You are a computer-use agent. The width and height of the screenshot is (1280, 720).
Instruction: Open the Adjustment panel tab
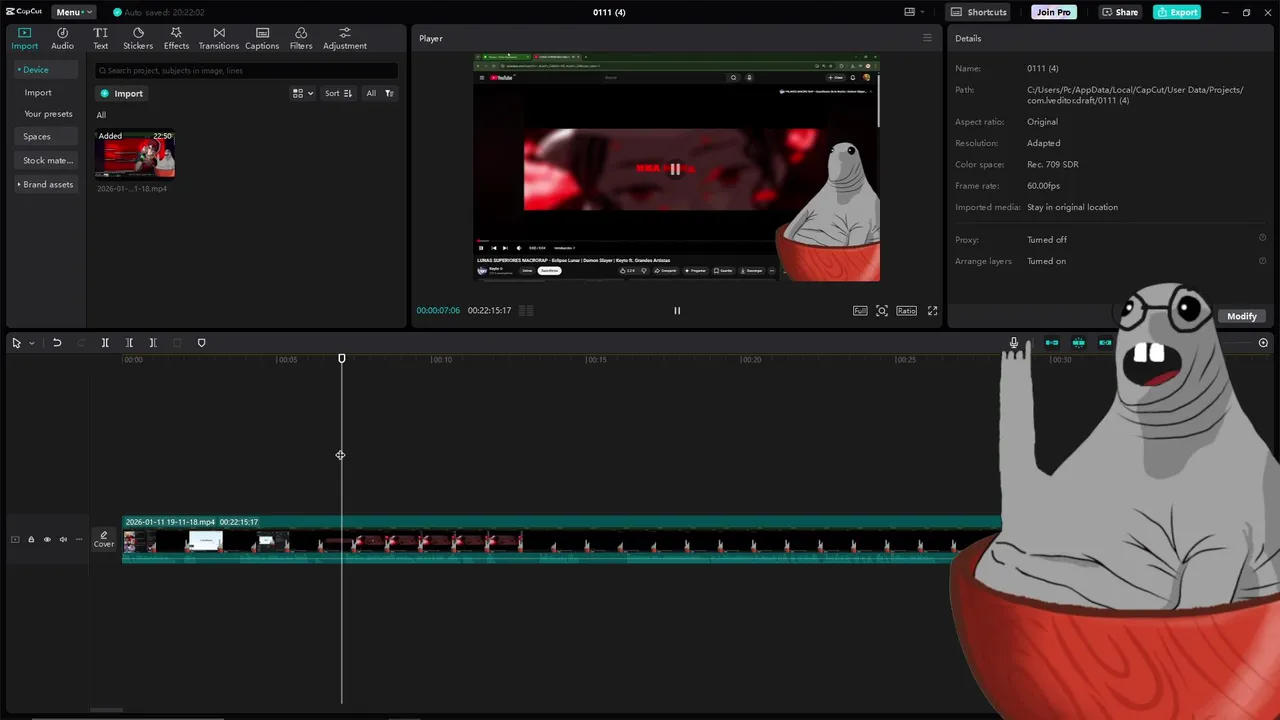tap(345, 39)
